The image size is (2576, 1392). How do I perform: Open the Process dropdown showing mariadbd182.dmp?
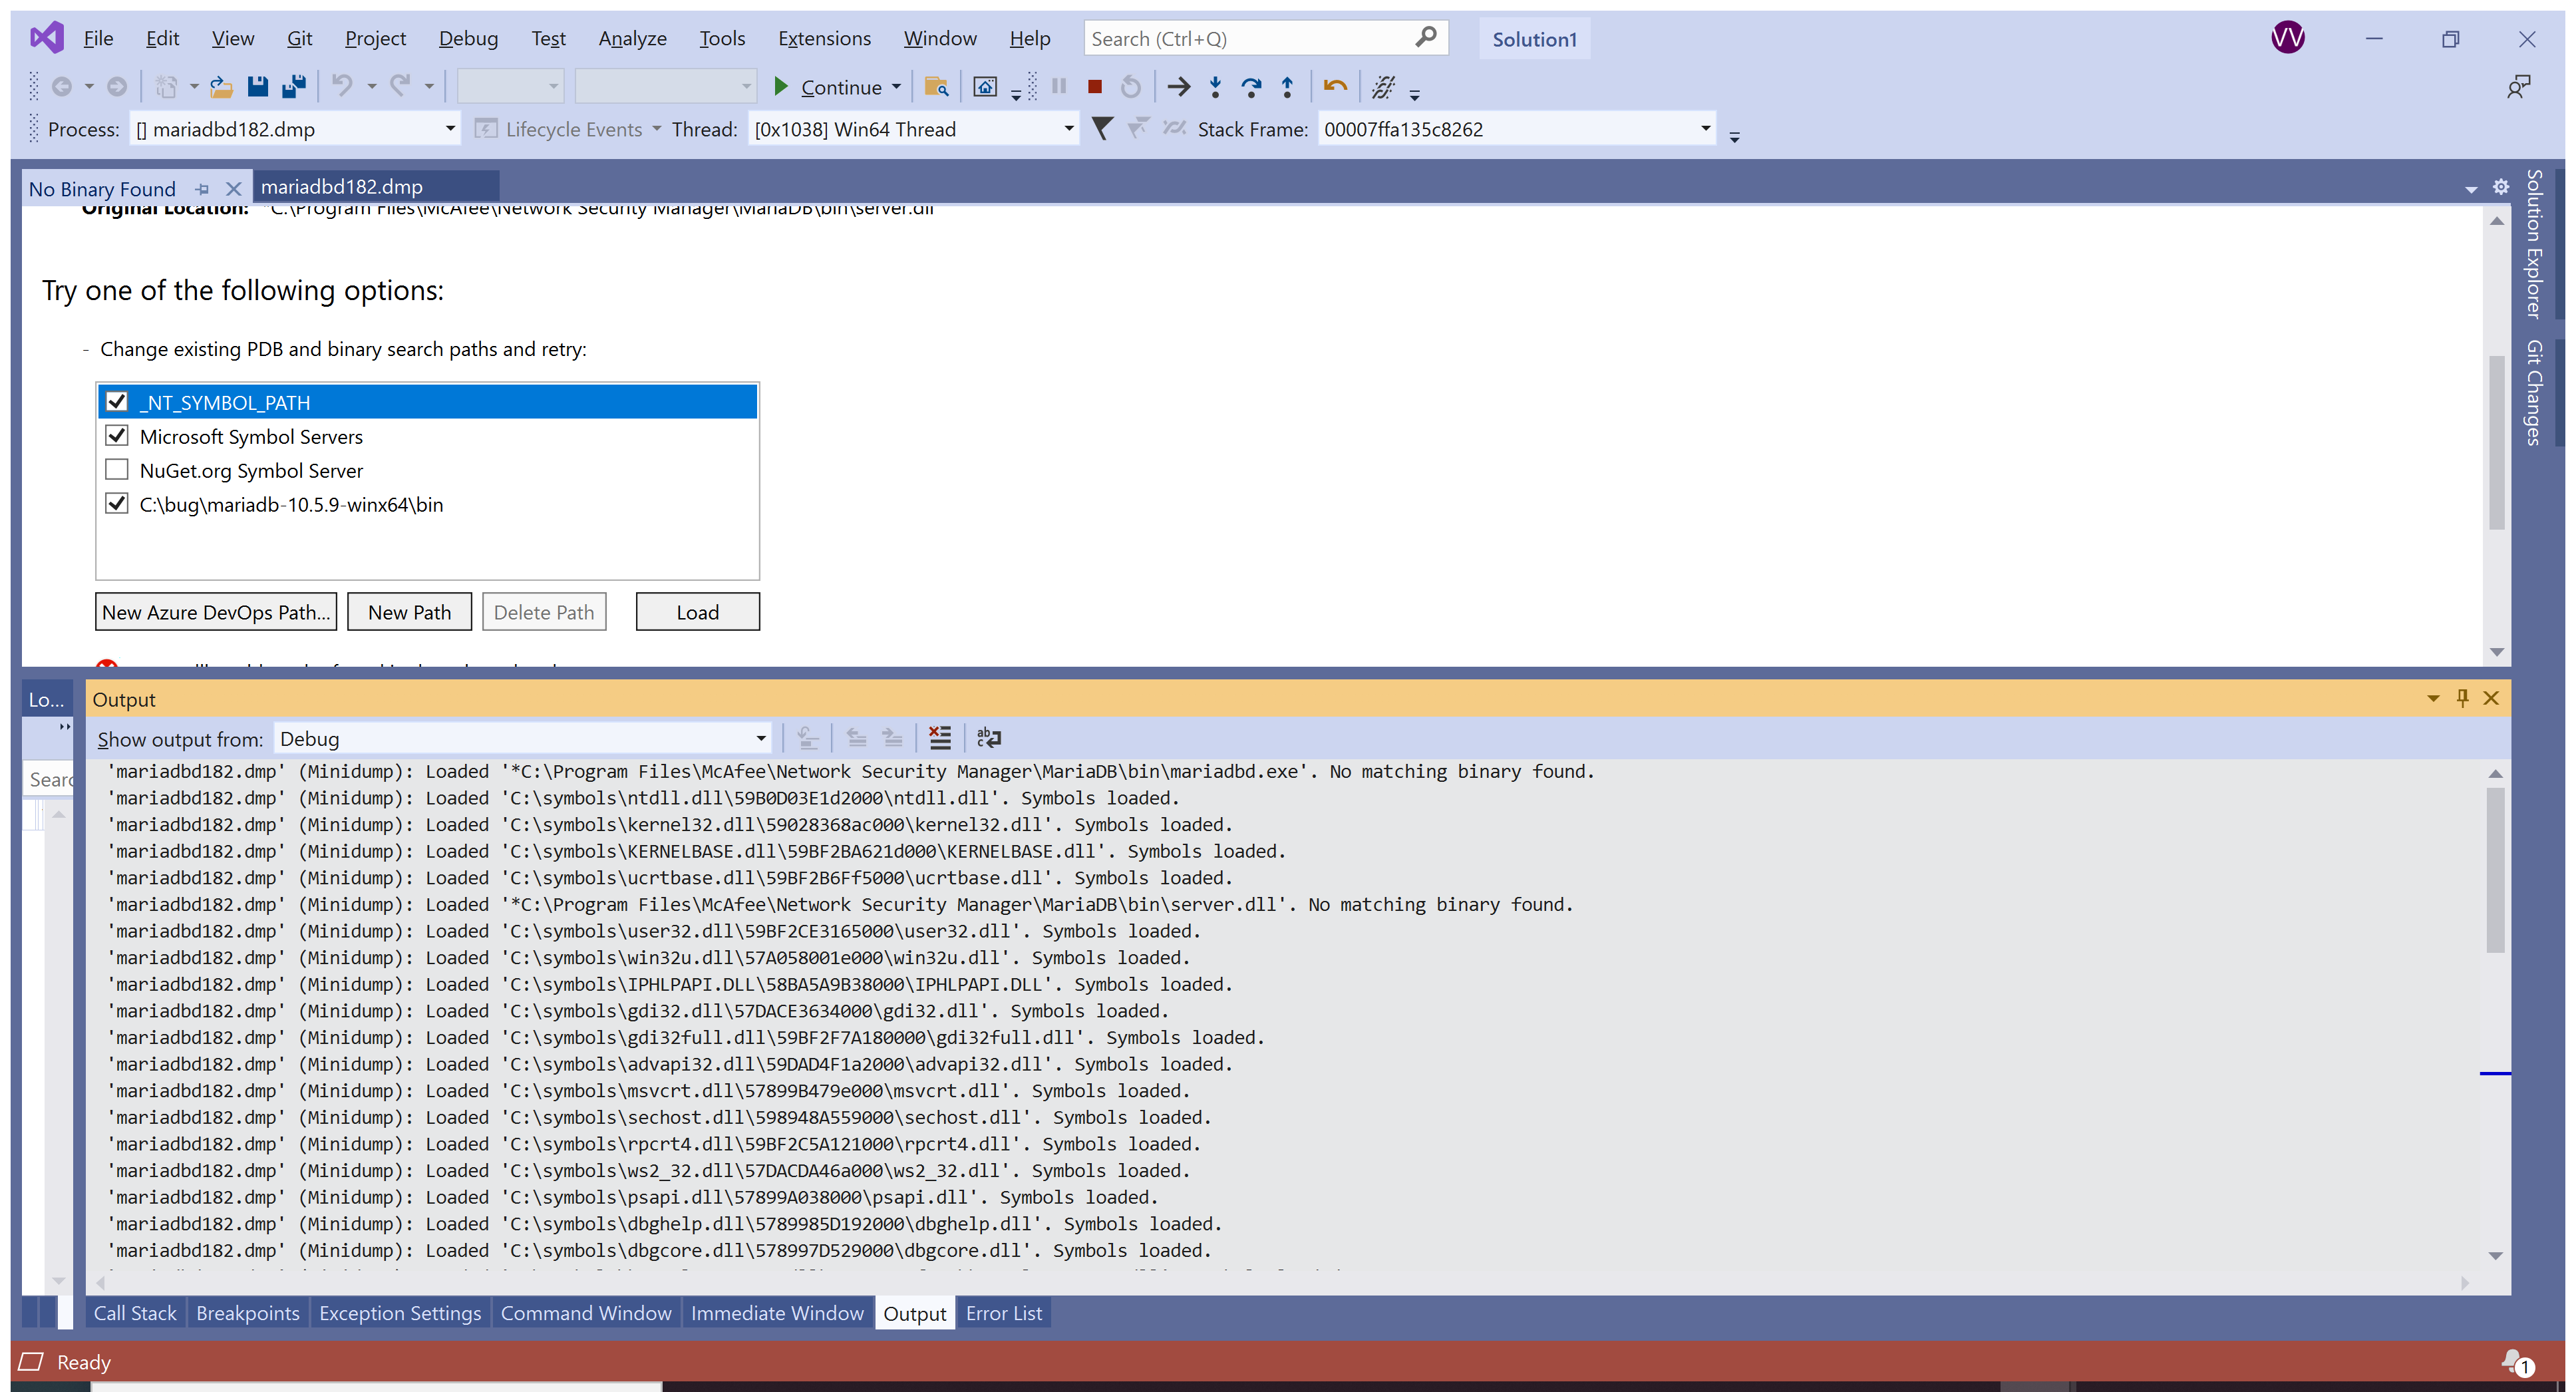tap(450, 129)
